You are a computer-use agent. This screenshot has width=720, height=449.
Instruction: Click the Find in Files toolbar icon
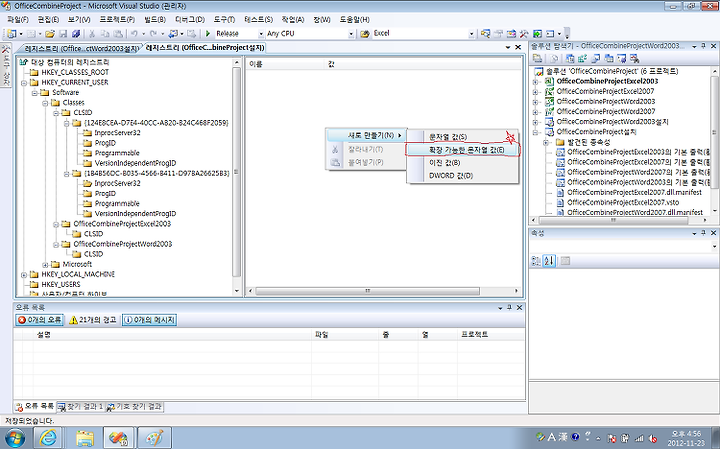365,34
